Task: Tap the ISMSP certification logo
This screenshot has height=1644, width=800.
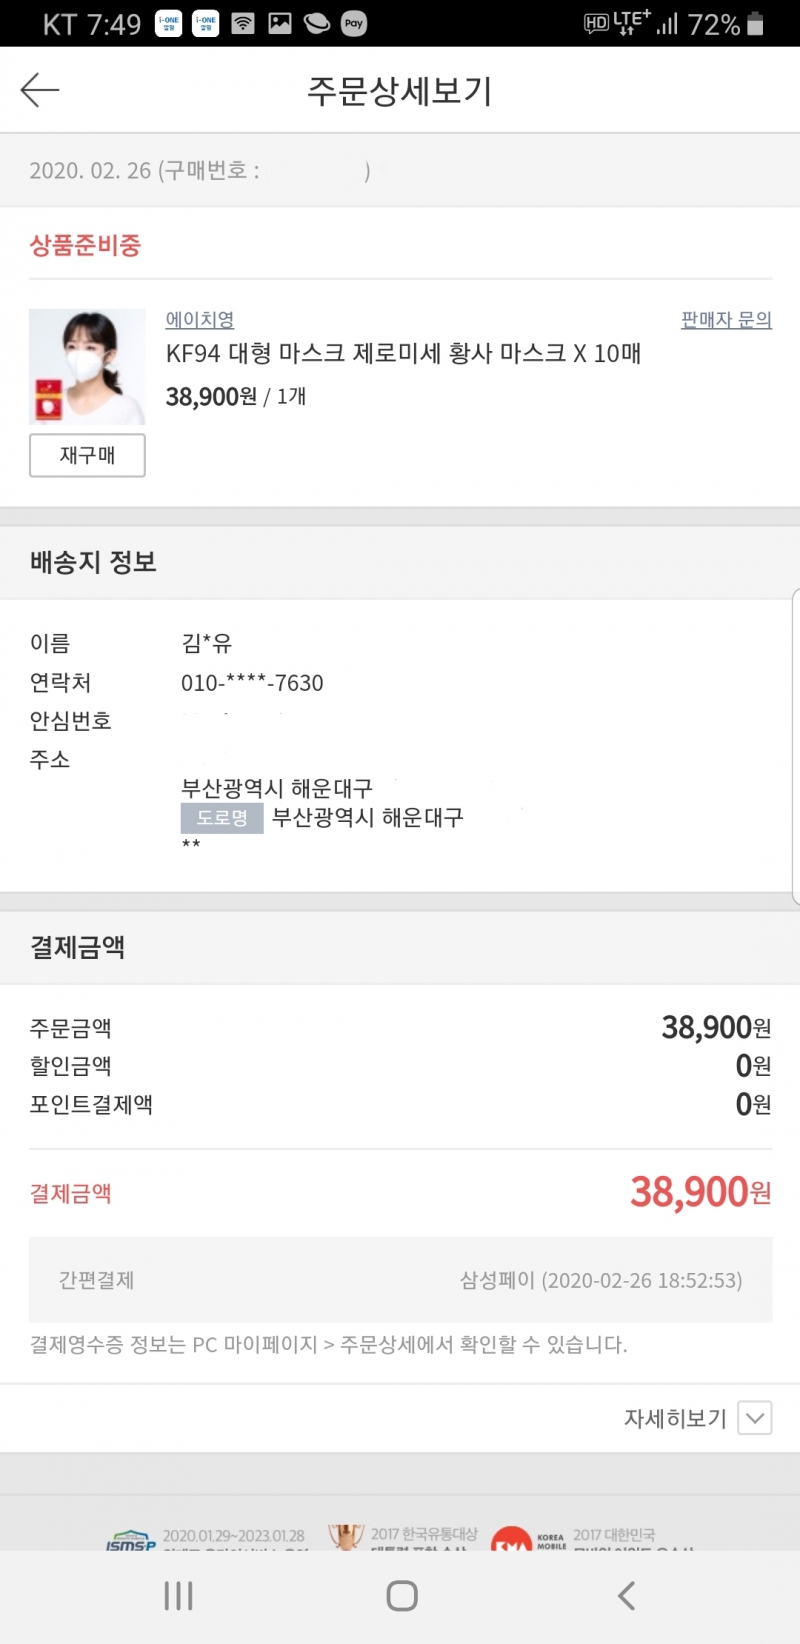Action: coord(132,1540)
